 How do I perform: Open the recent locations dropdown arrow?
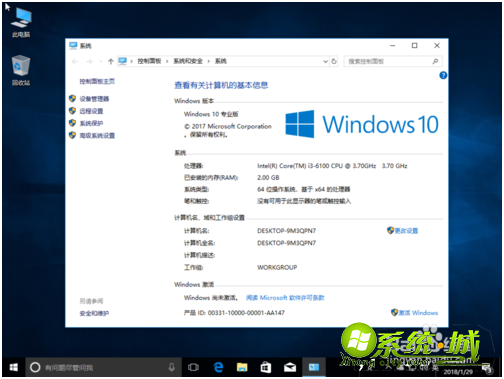[x=100, y=61]
